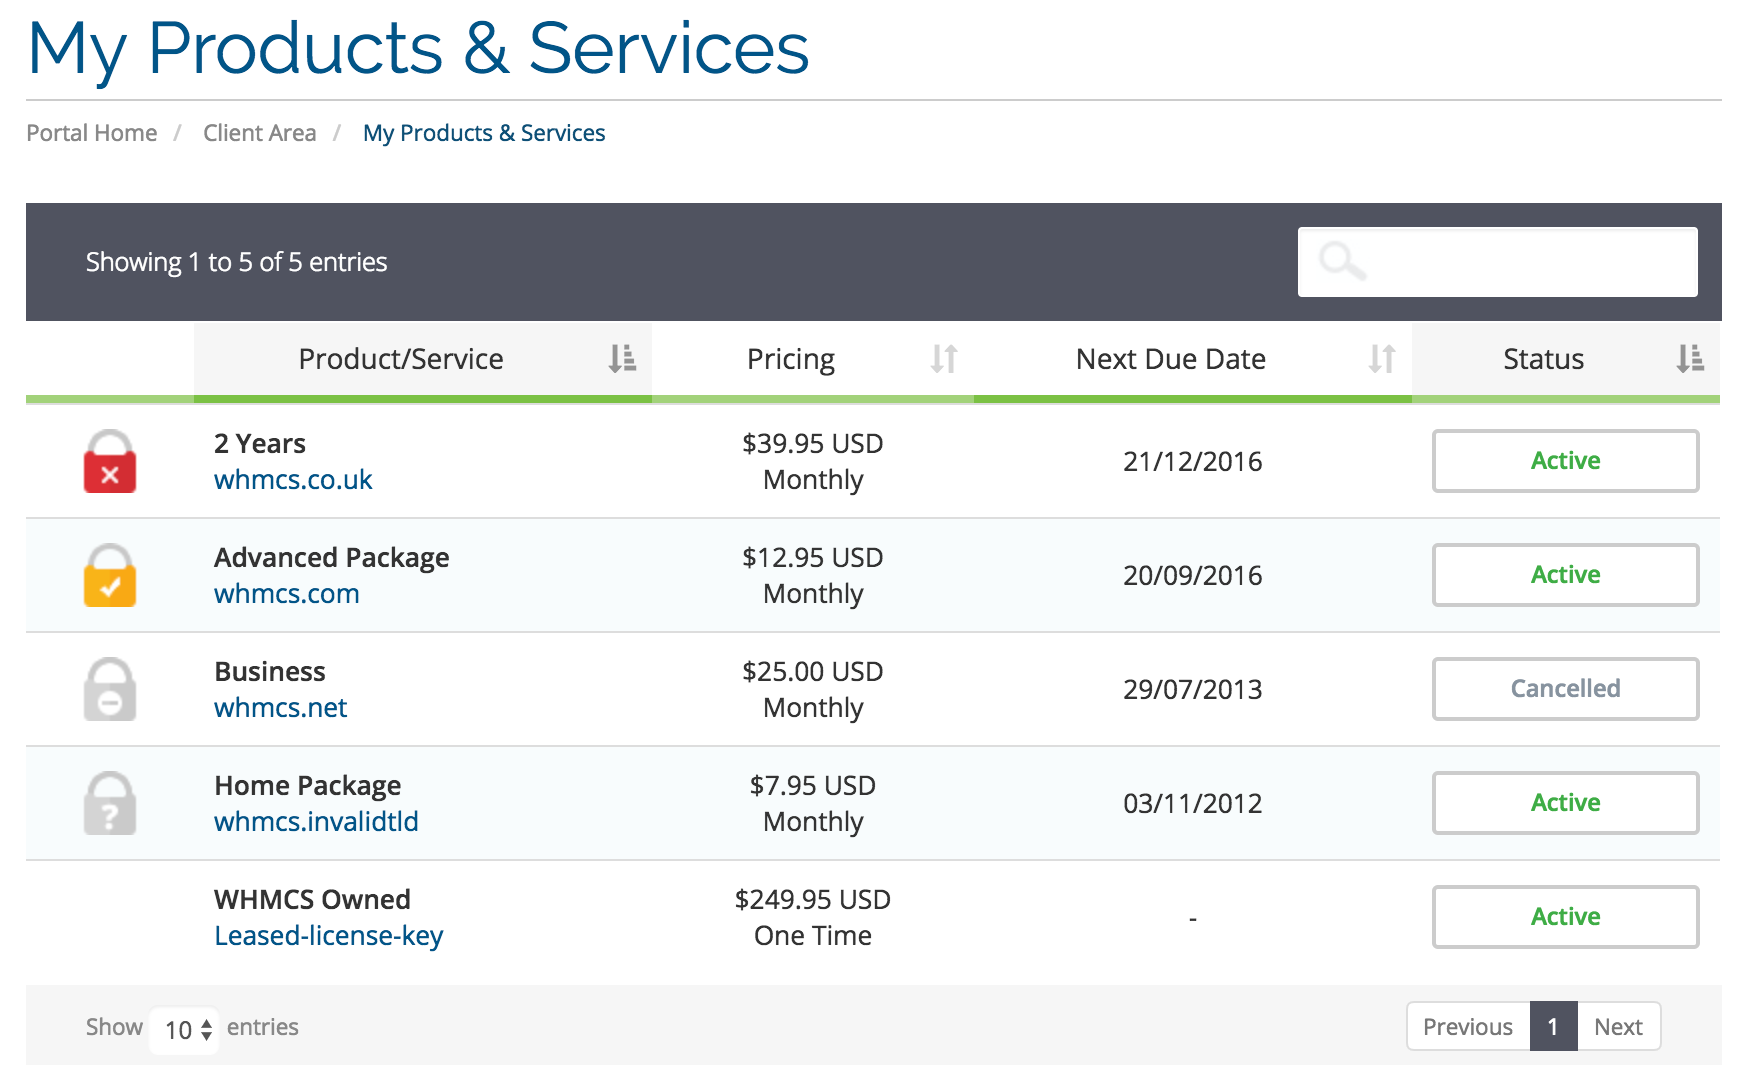Click the Next Due Date sort arrows

[x=1382, y=358]
